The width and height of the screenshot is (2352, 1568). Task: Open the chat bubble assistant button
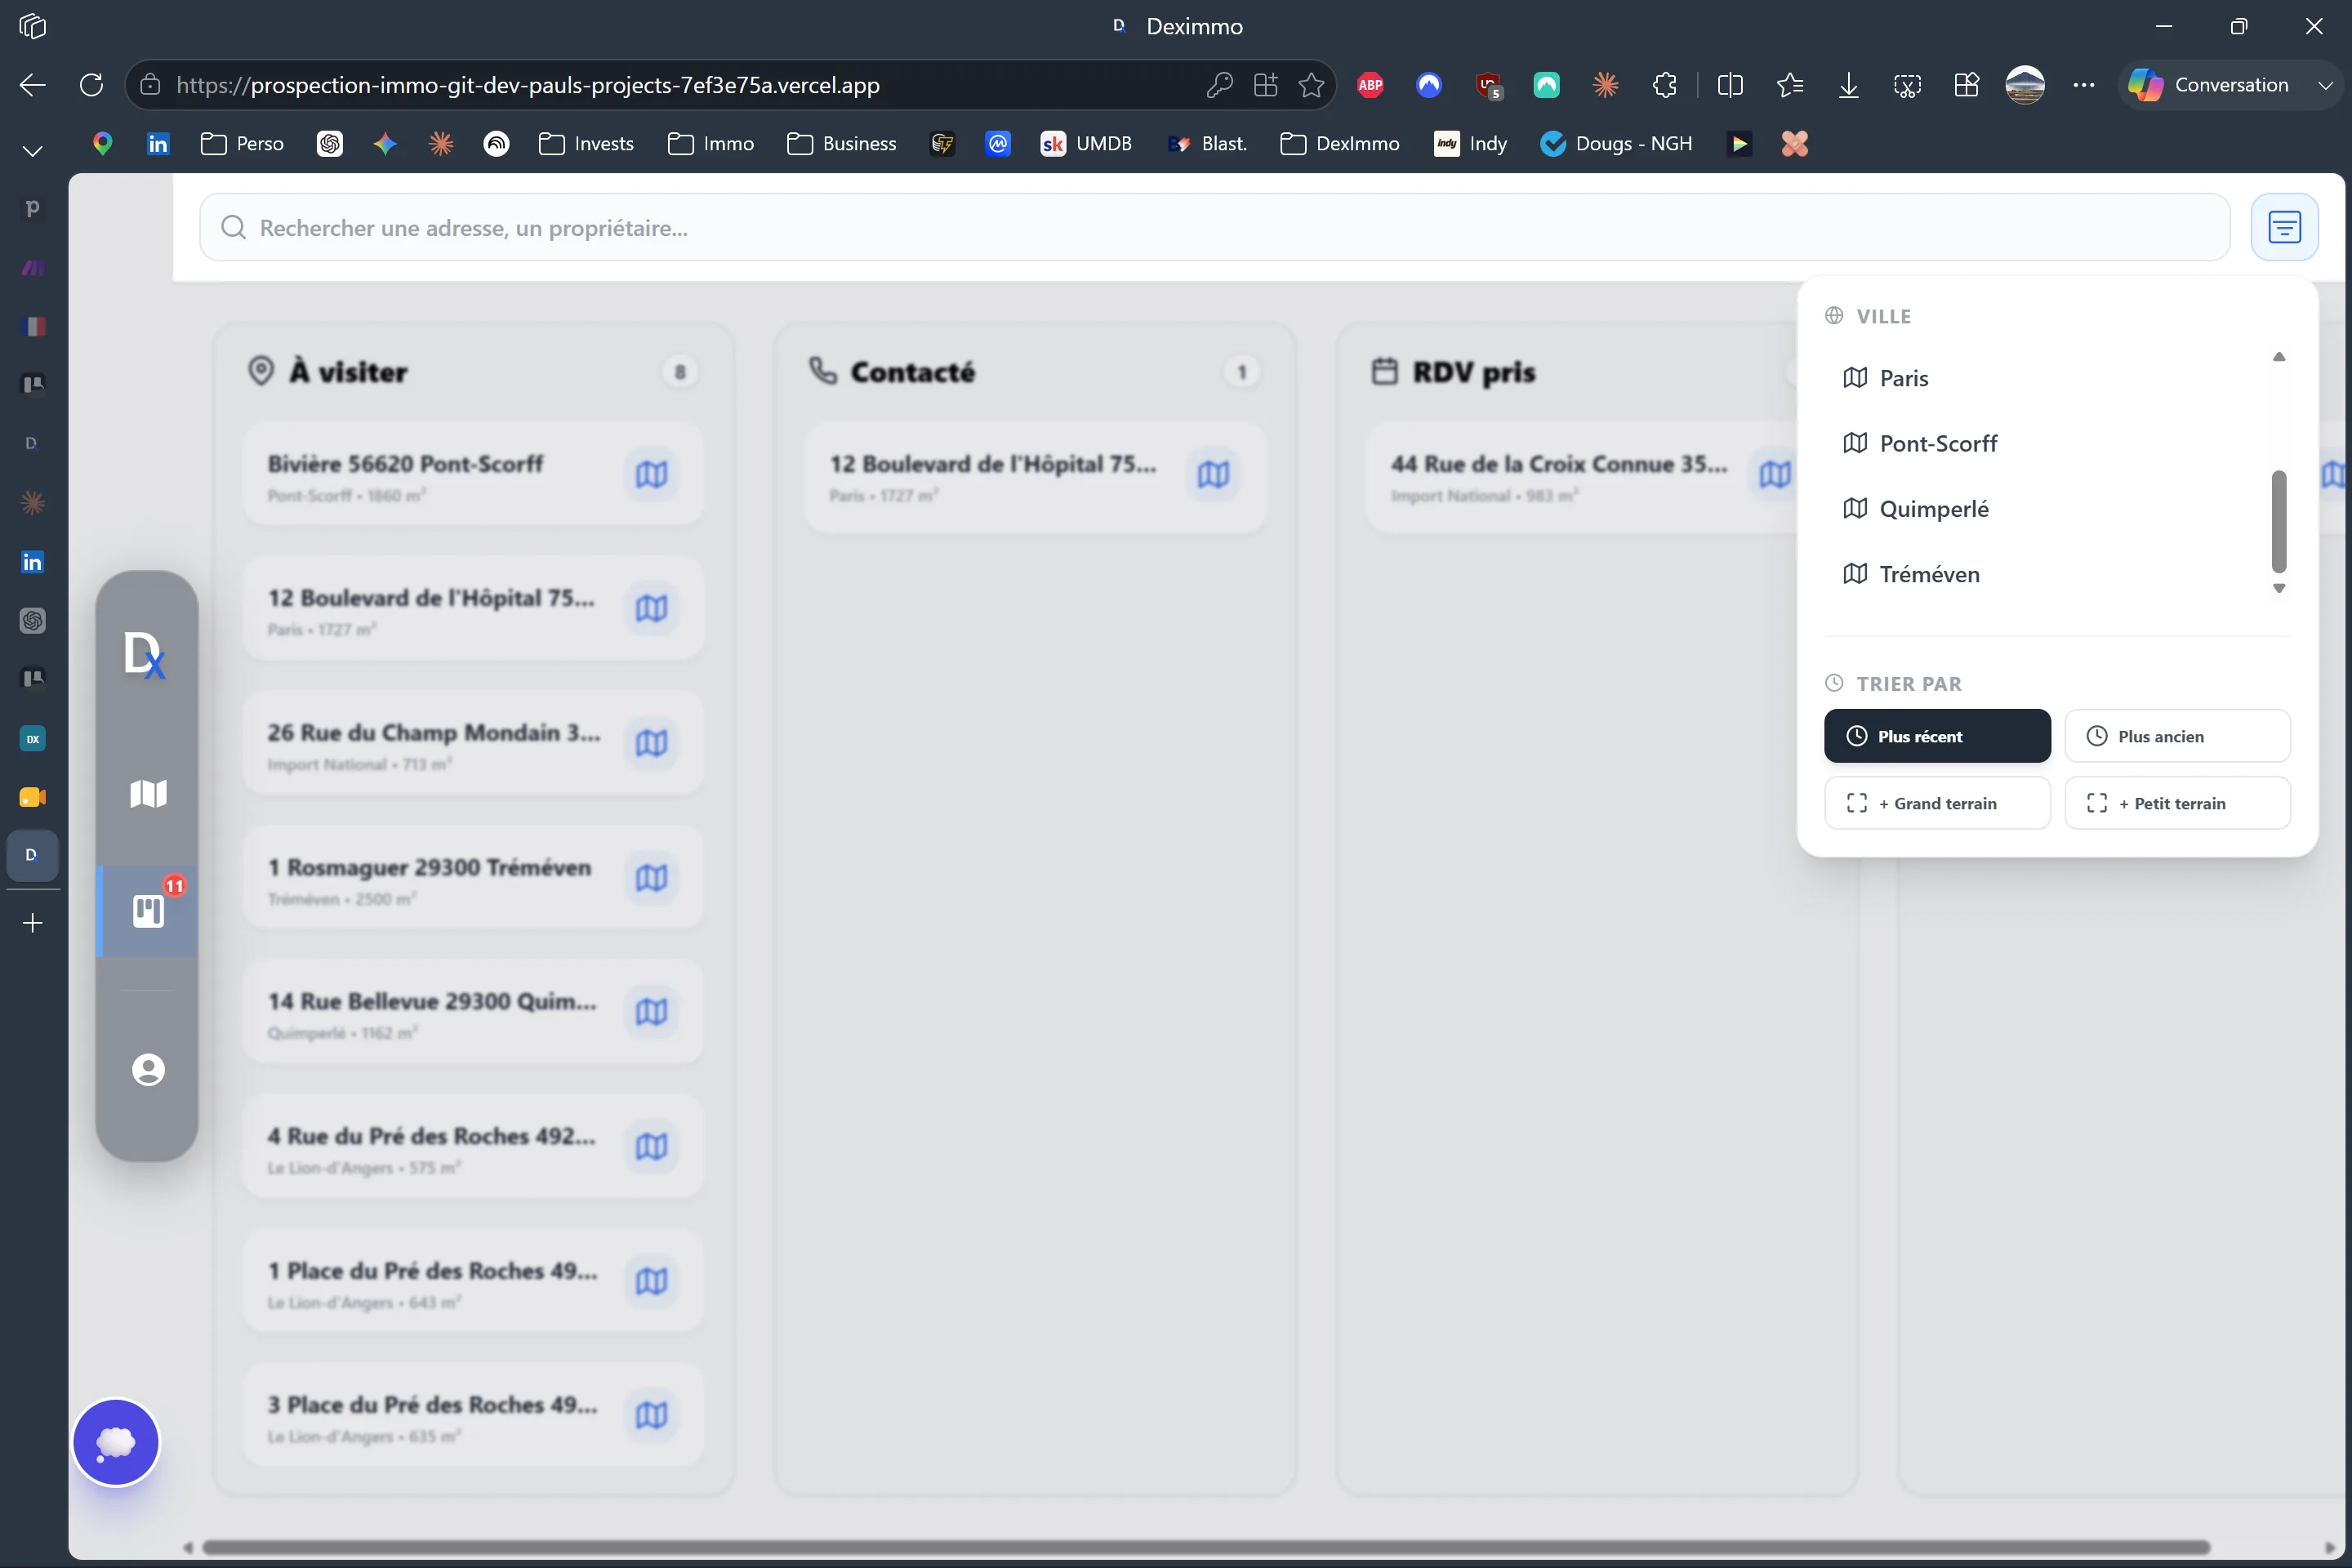point(116,1442)
